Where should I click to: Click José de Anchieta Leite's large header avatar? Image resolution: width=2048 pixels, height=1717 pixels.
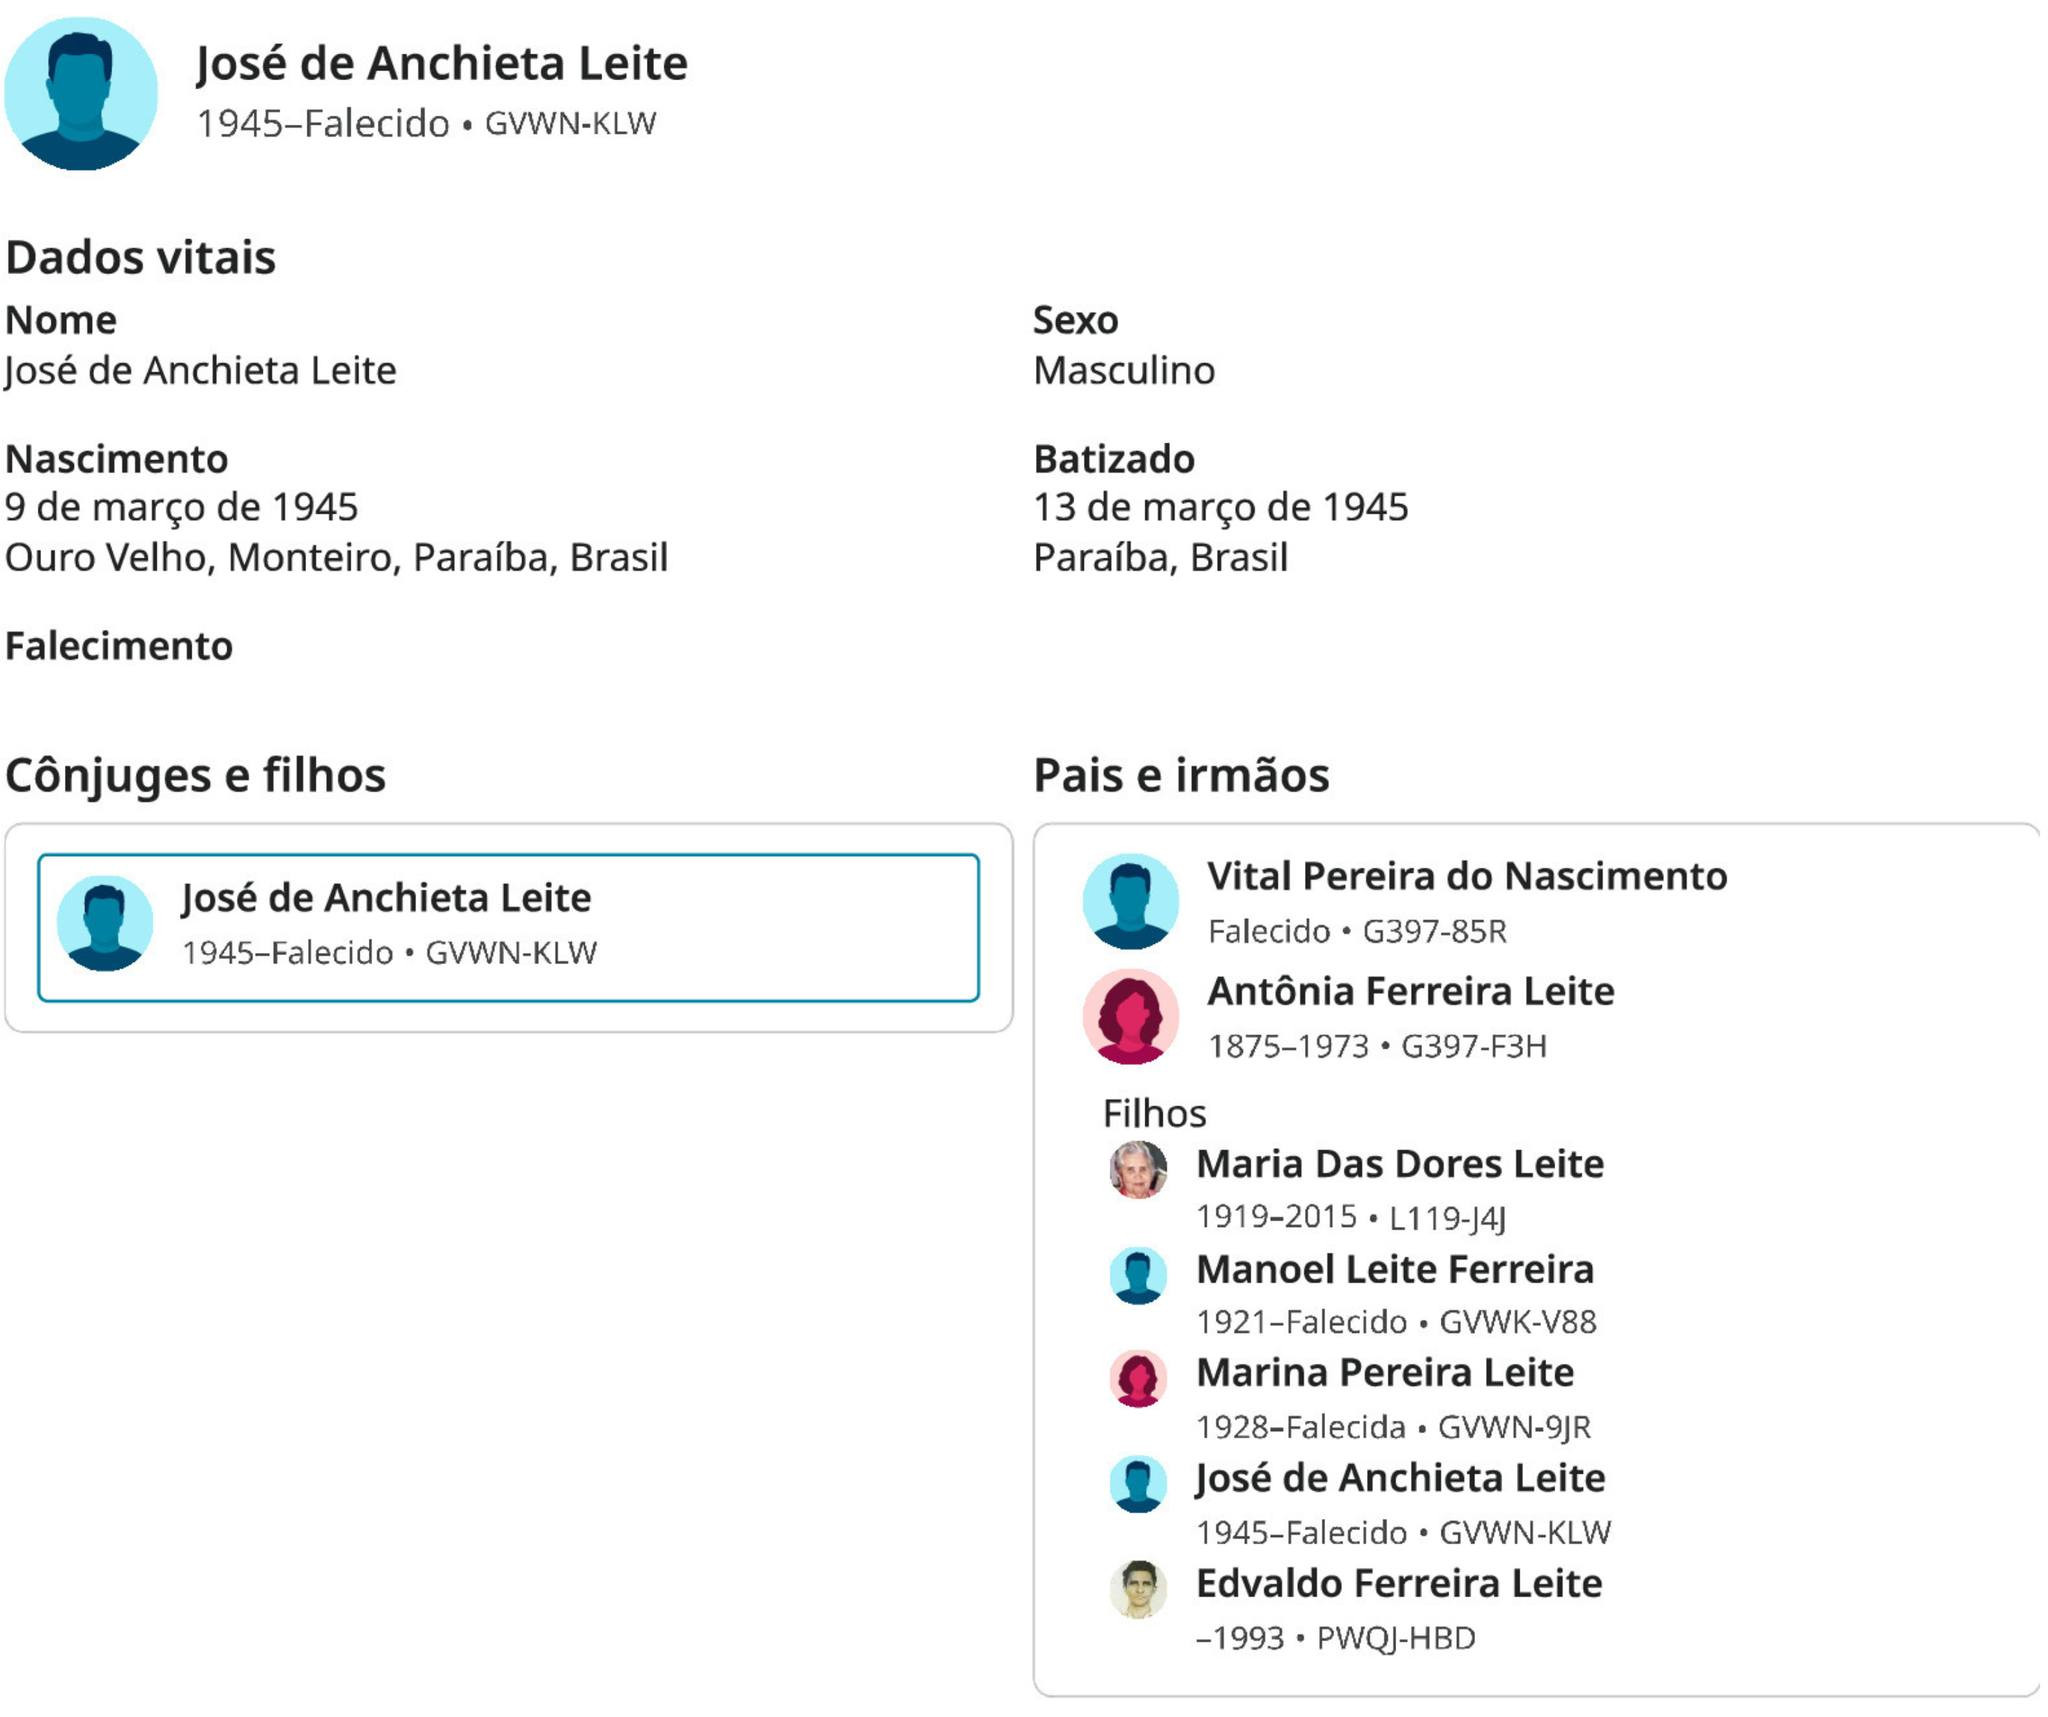point(81,94)
